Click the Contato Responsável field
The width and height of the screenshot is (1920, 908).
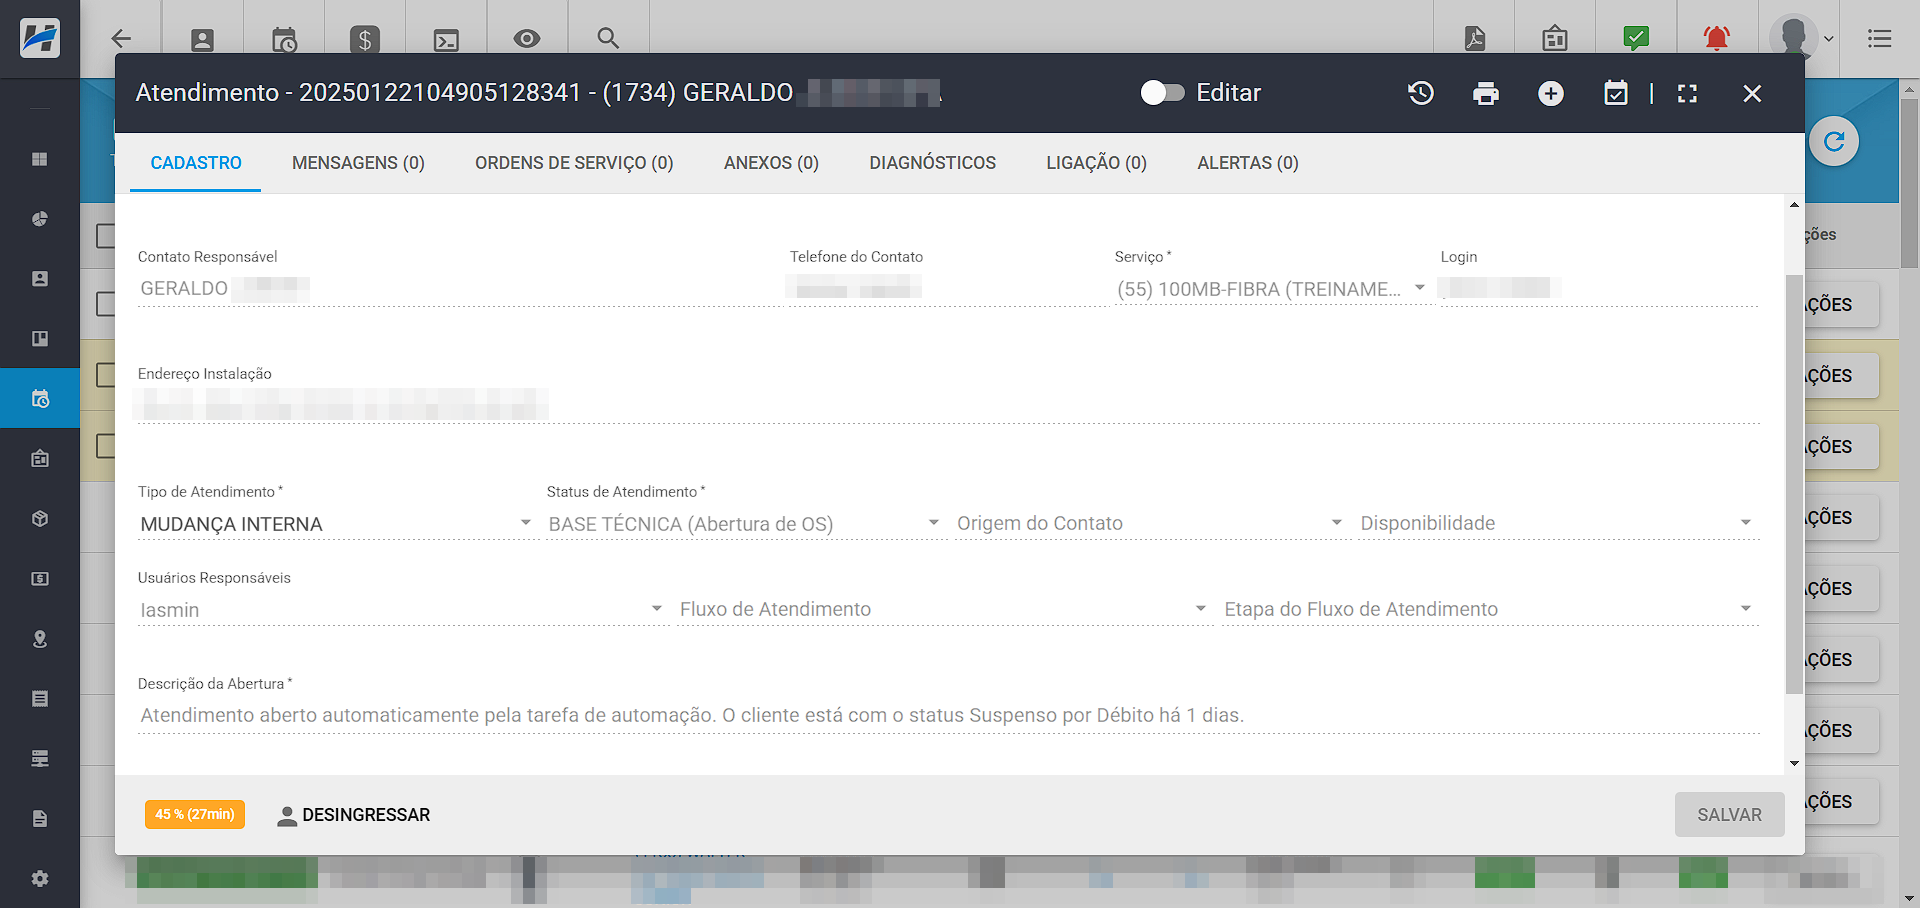coord(460,289)
